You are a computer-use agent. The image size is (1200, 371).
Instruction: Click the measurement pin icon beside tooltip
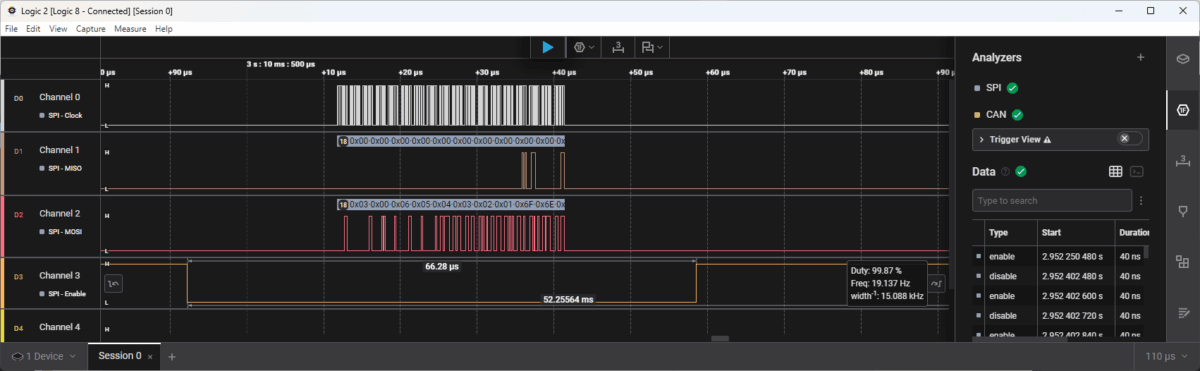937,284
